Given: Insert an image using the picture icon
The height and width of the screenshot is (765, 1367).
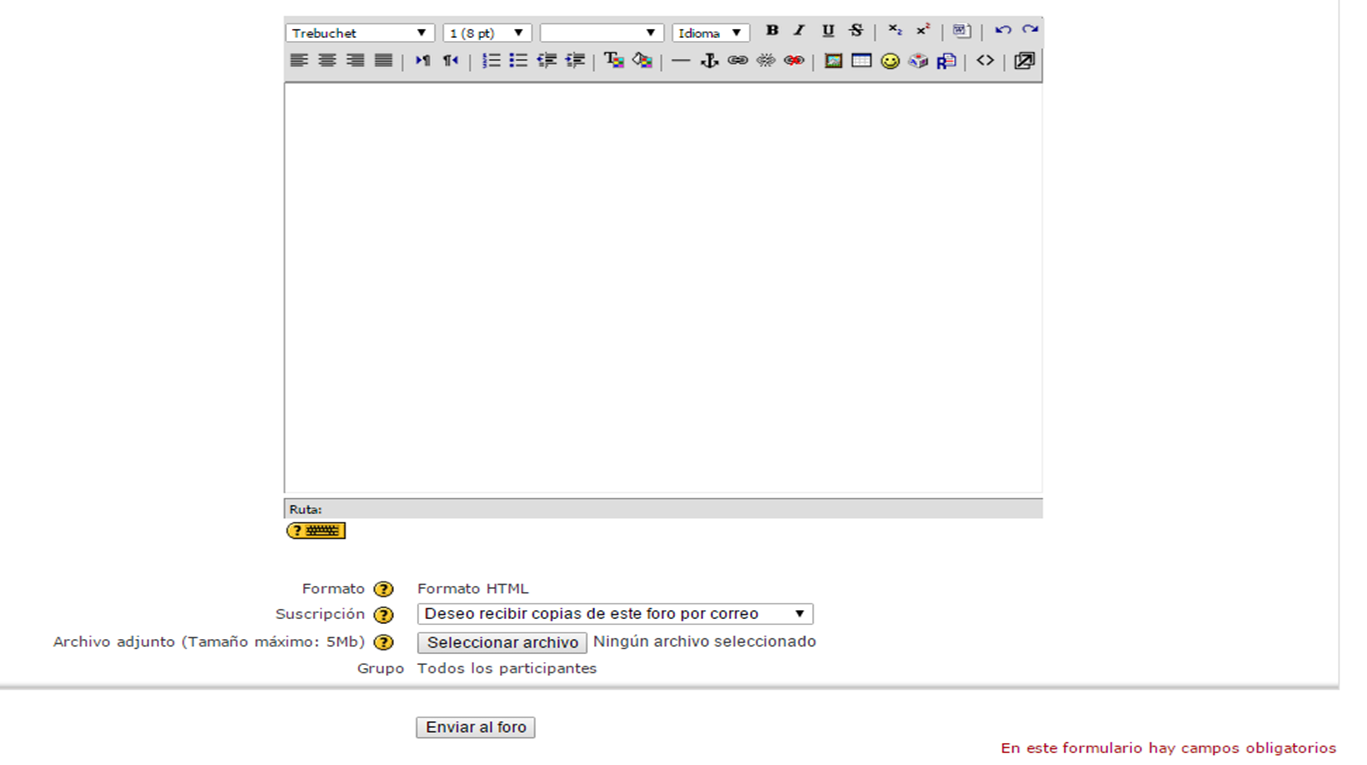Looking at the screenshot, I should tap(833, 61).
